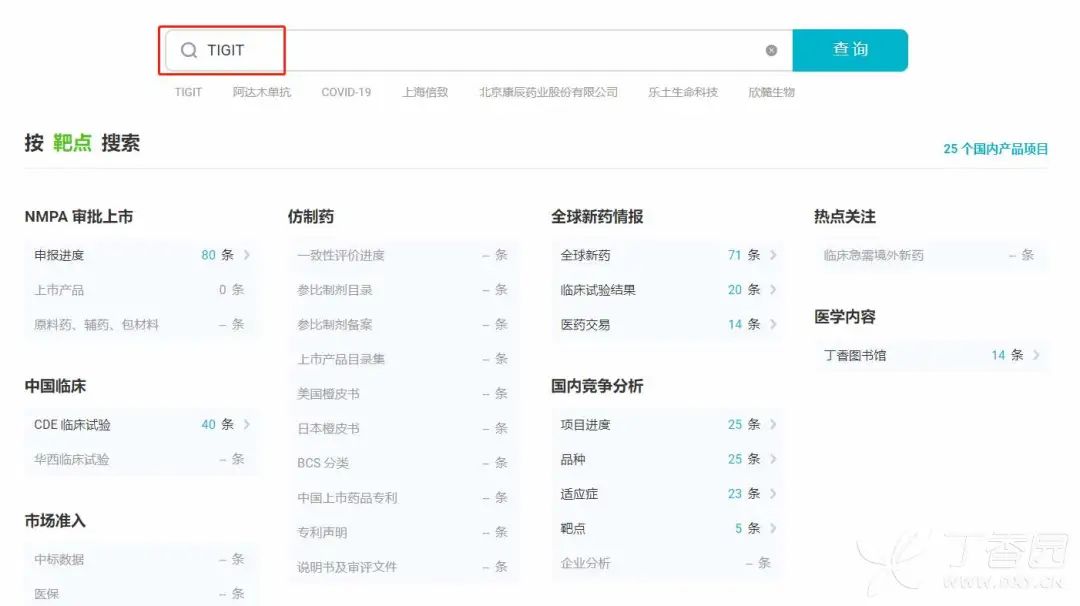
Task: Click 20 count in 临床试验结果 row
Action: (x=734, y=289)
